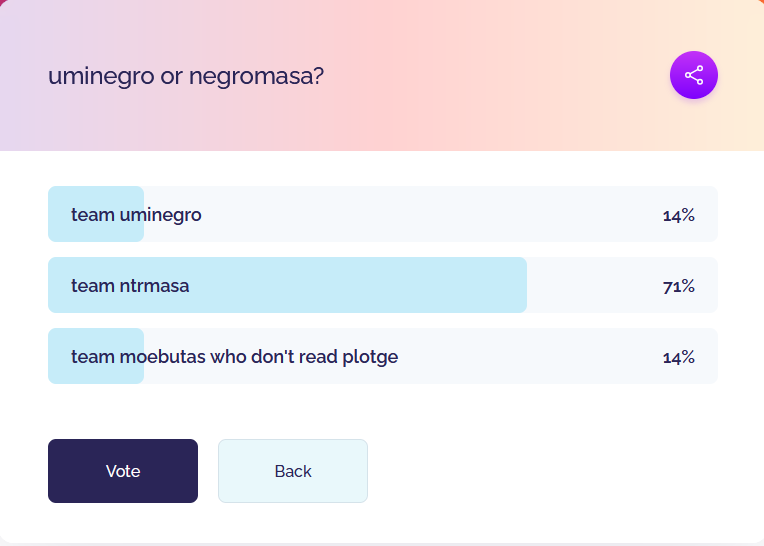
Task: Click the 14% result for team moebutas
Action: (x=678, y=357)
